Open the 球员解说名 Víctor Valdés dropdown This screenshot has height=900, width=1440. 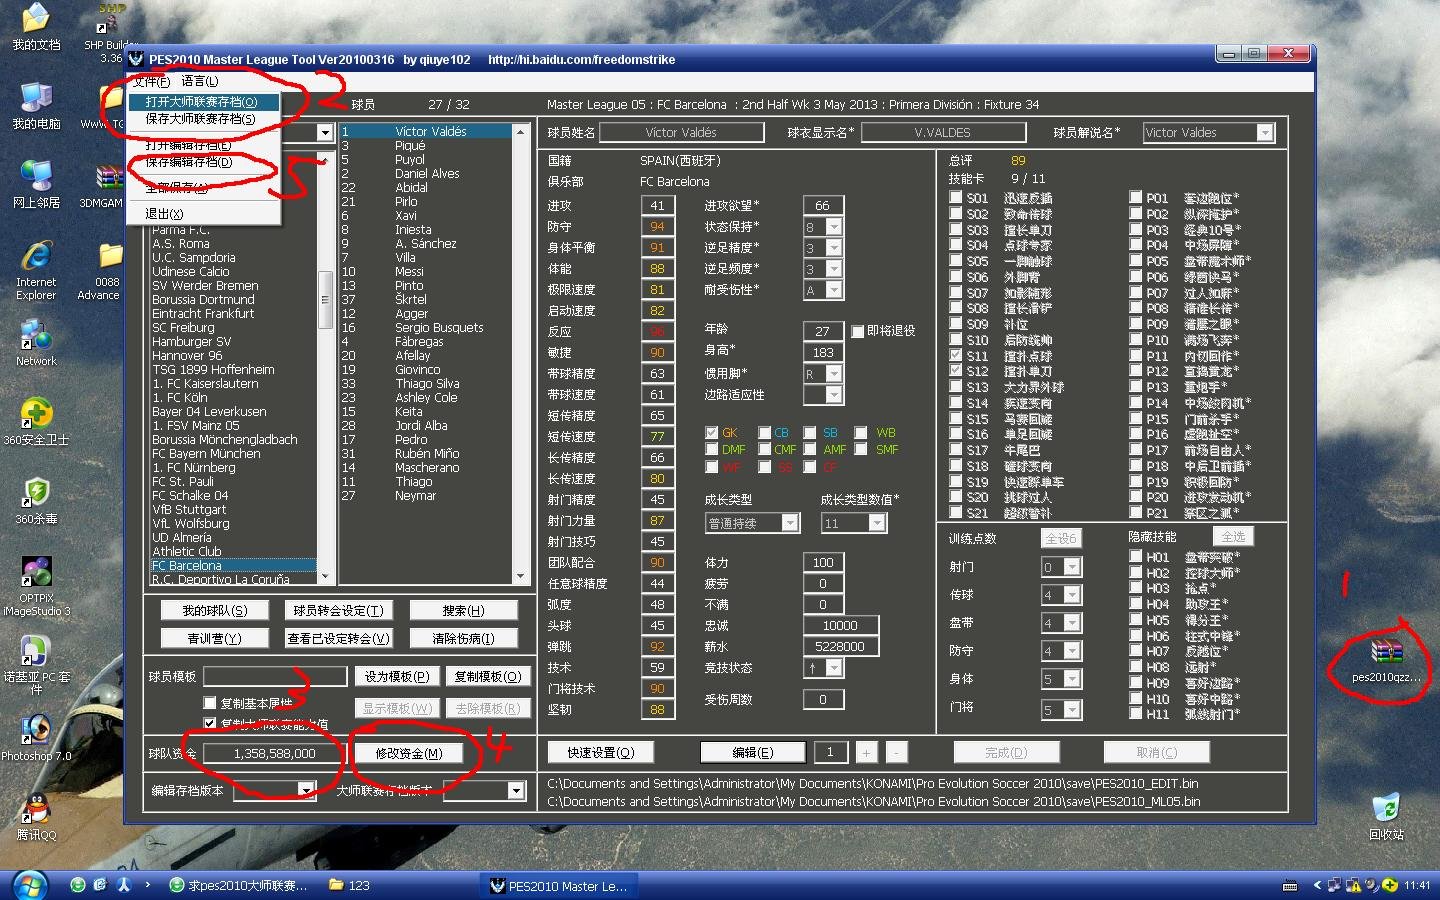(x=1265, y=133)
